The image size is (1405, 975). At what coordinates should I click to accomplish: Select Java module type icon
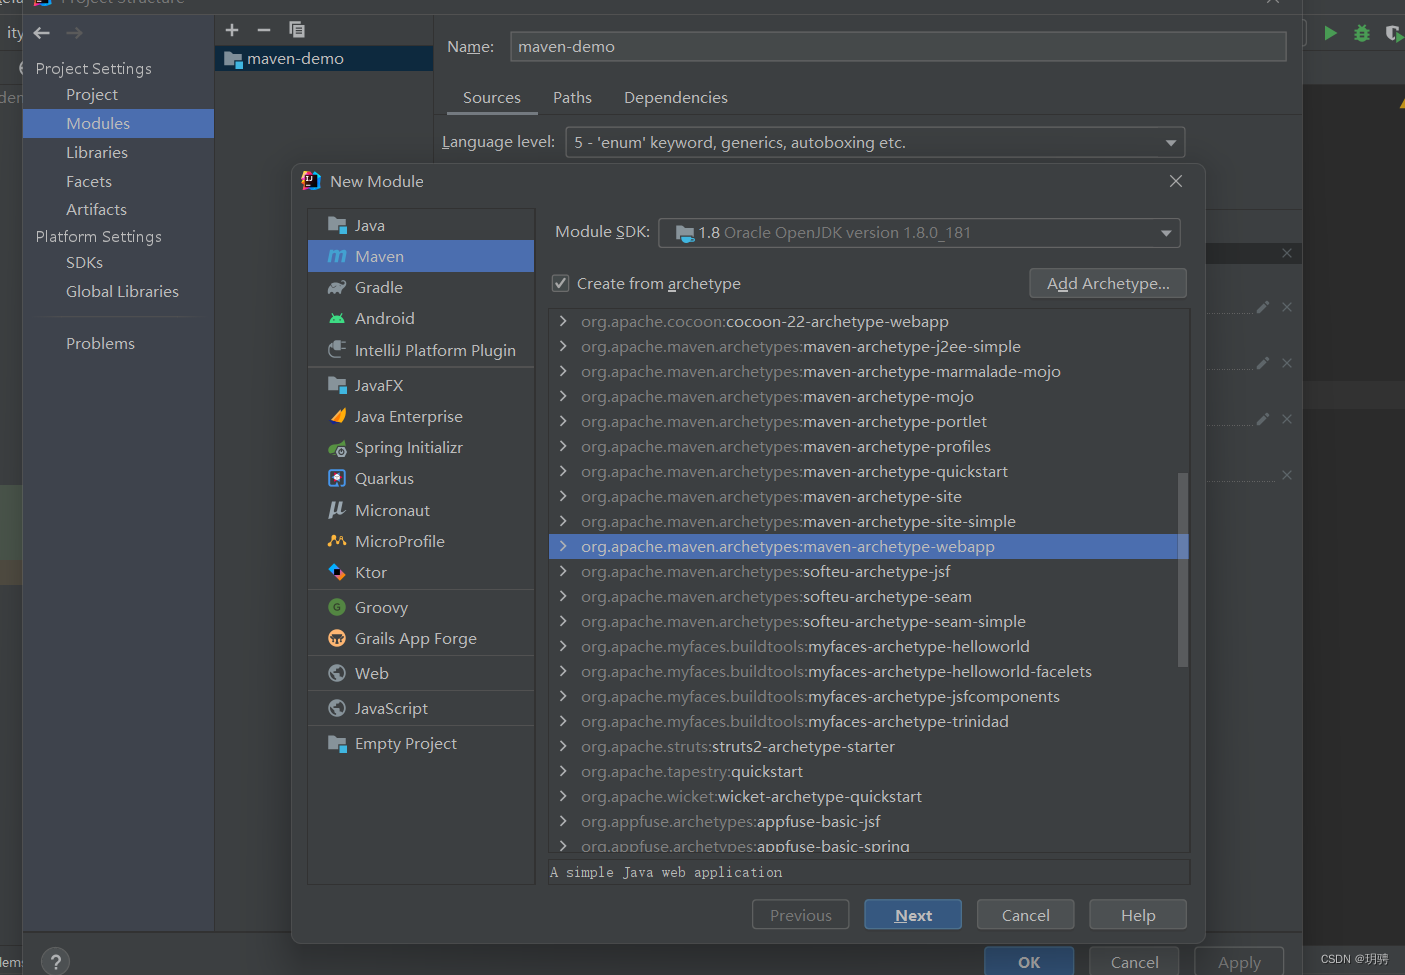[337, 225]
